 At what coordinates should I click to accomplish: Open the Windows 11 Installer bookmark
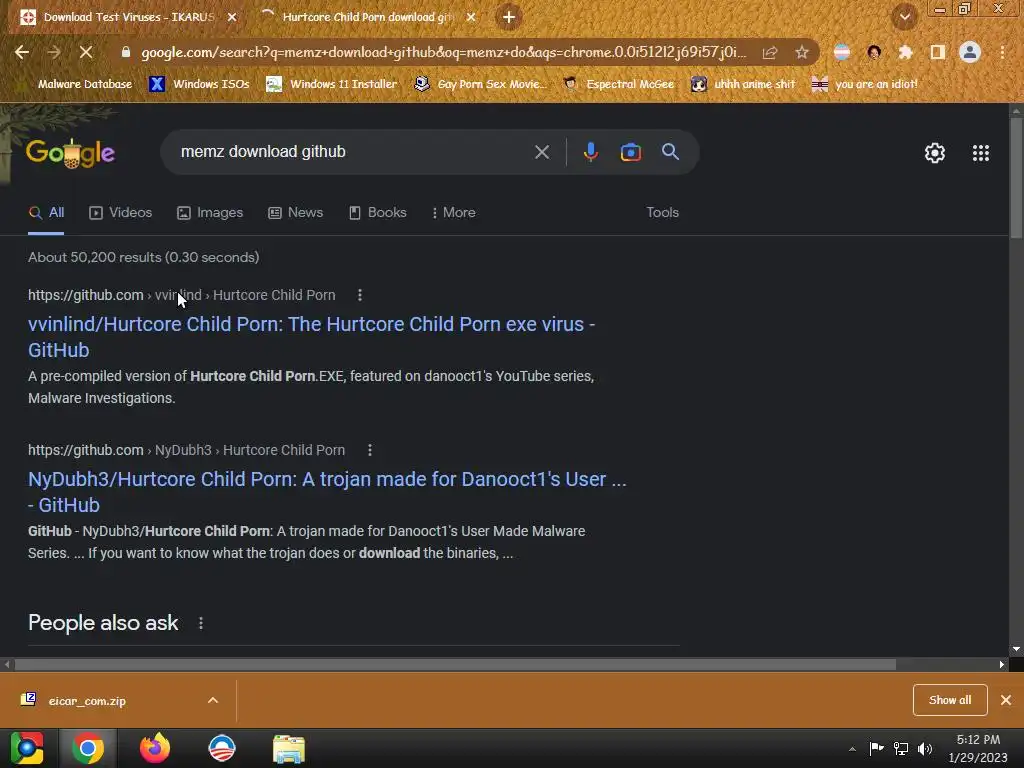point(332,84)
